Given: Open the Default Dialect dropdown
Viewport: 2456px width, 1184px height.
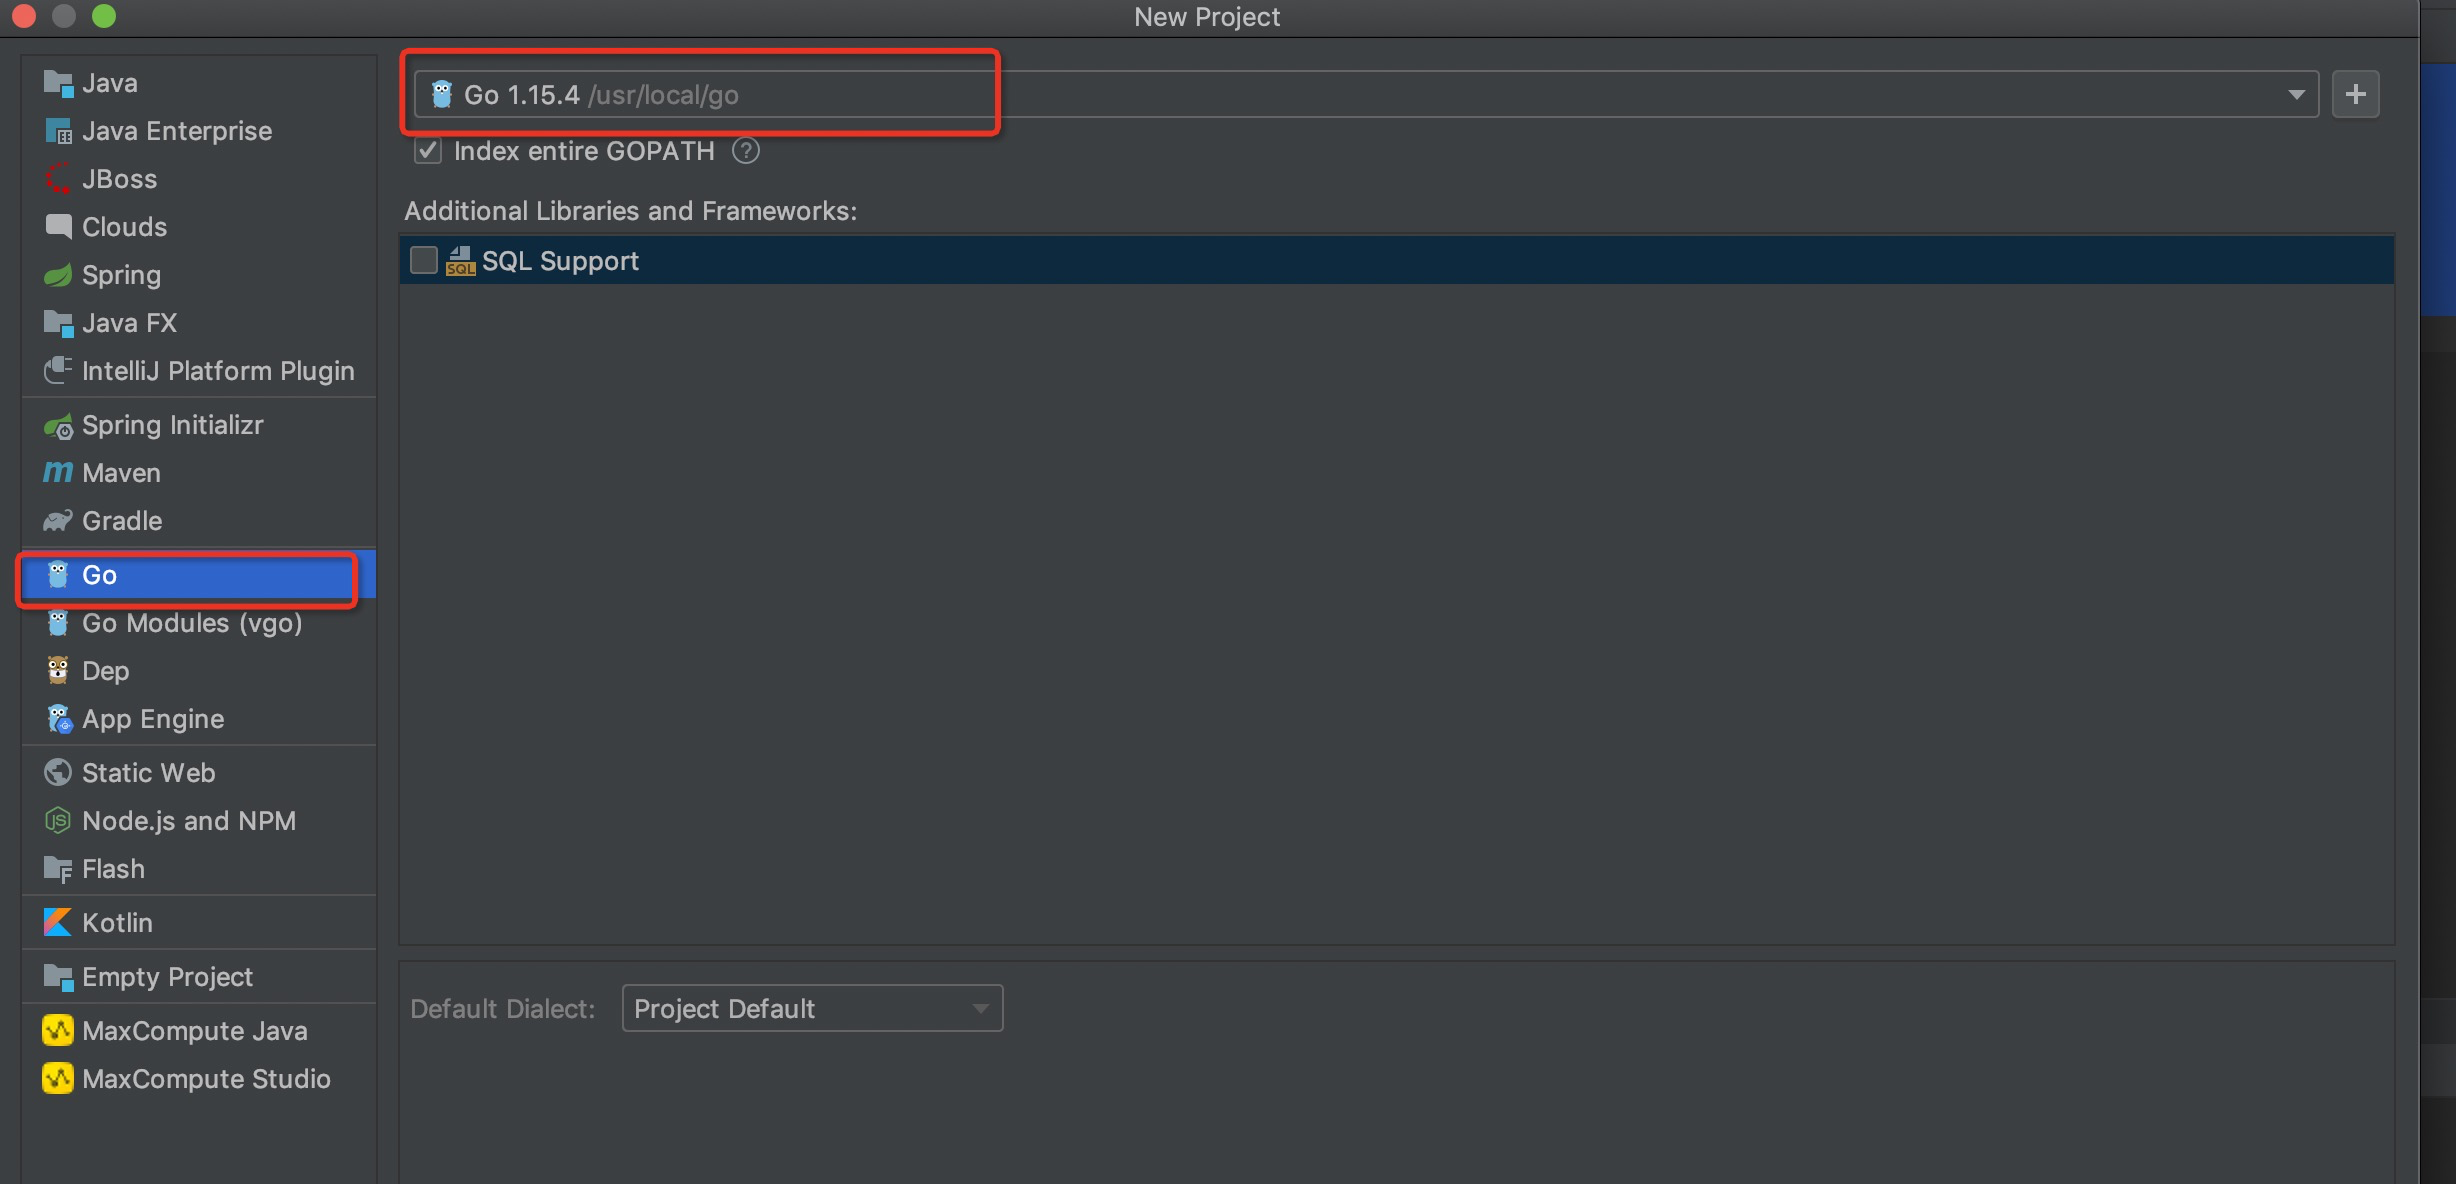Looking at the screenshot, I should (x=811, y=1008).
